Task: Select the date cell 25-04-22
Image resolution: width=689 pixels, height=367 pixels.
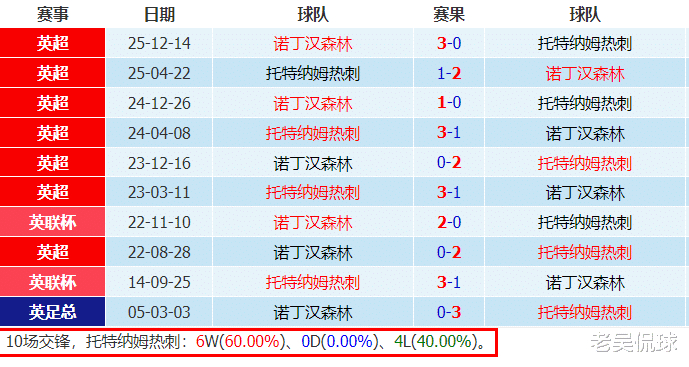Action: pyautogui.click(x=159, y=73)
